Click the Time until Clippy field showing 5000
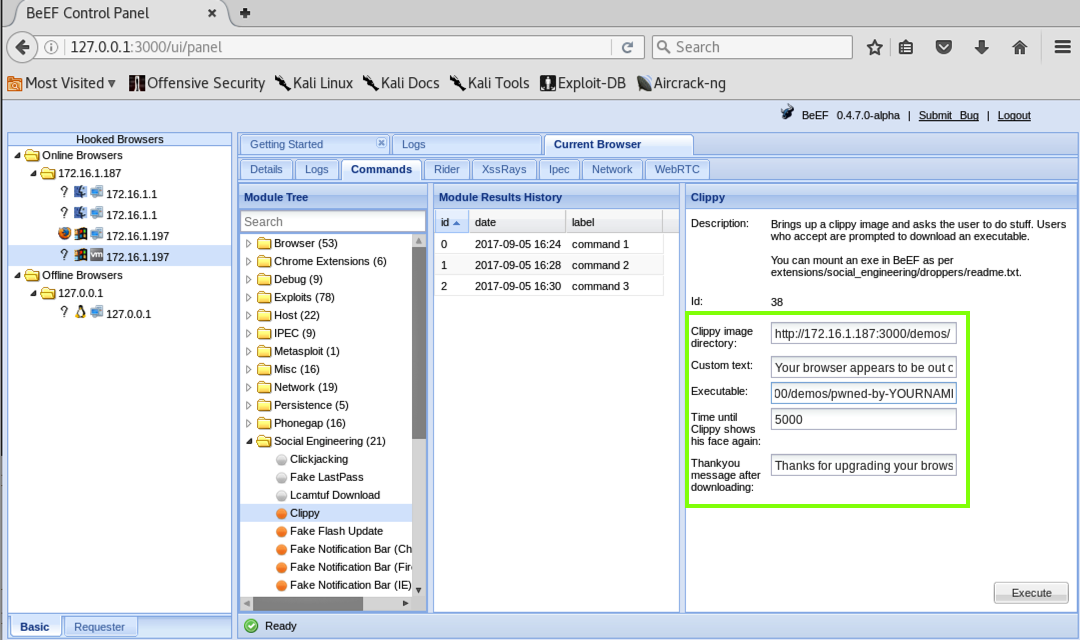This screenshot has height=640, width=1080. (x=864, y=420)
